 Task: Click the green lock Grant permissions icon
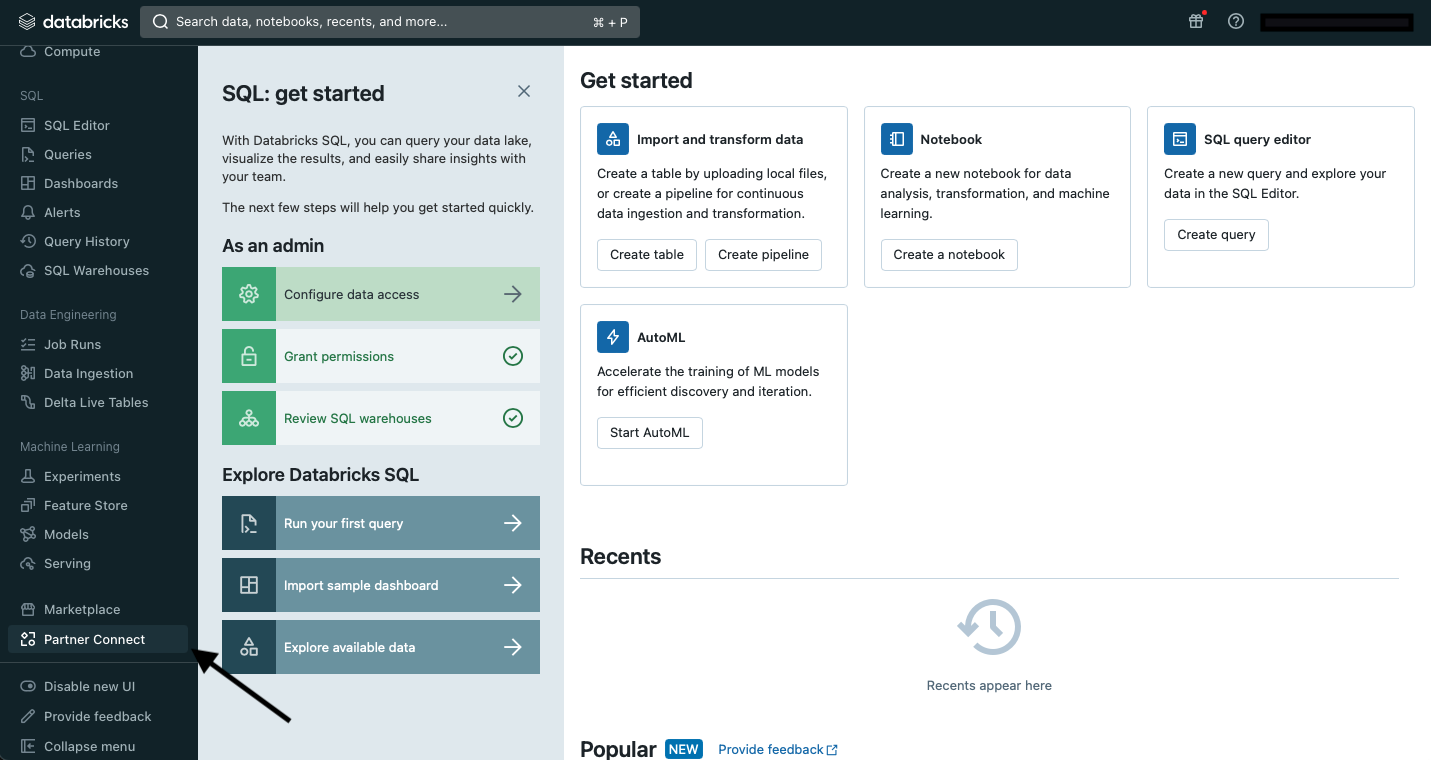point(249,356)
